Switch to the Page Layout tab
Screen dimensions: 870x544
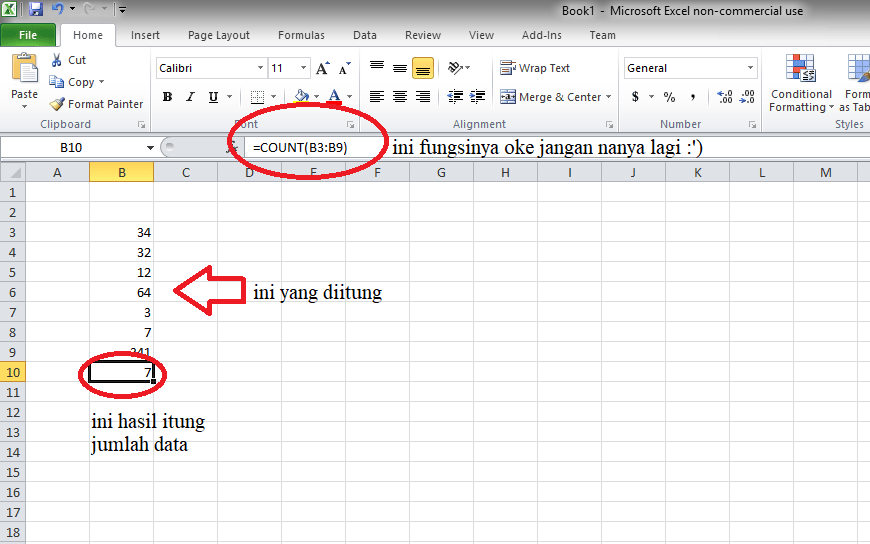click(x=219, y=35)
